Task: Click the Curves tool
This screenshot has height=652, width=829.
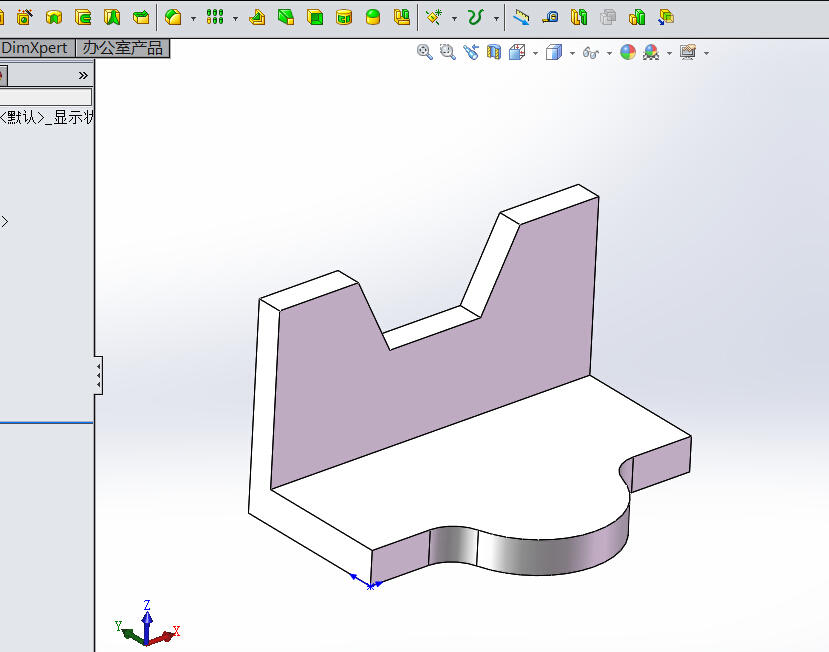Action: (x=475, y=17)
